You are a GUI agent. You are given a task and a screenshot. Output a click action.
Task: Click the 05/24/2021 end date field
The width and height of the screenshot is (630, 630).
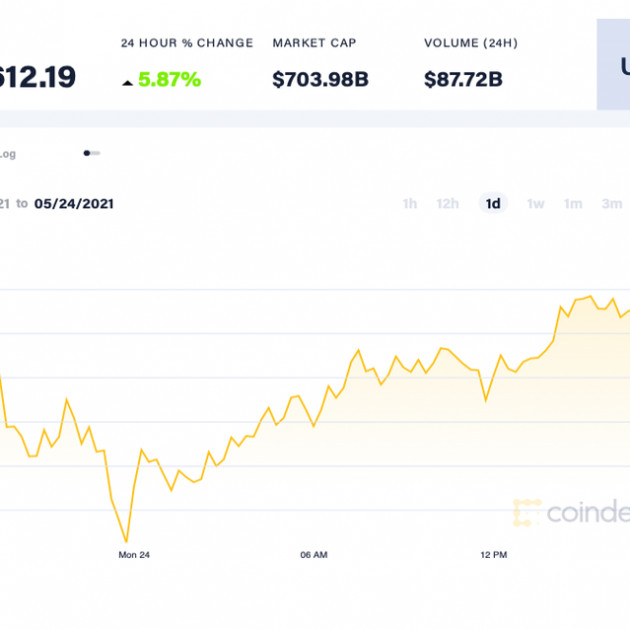(74, 203)
